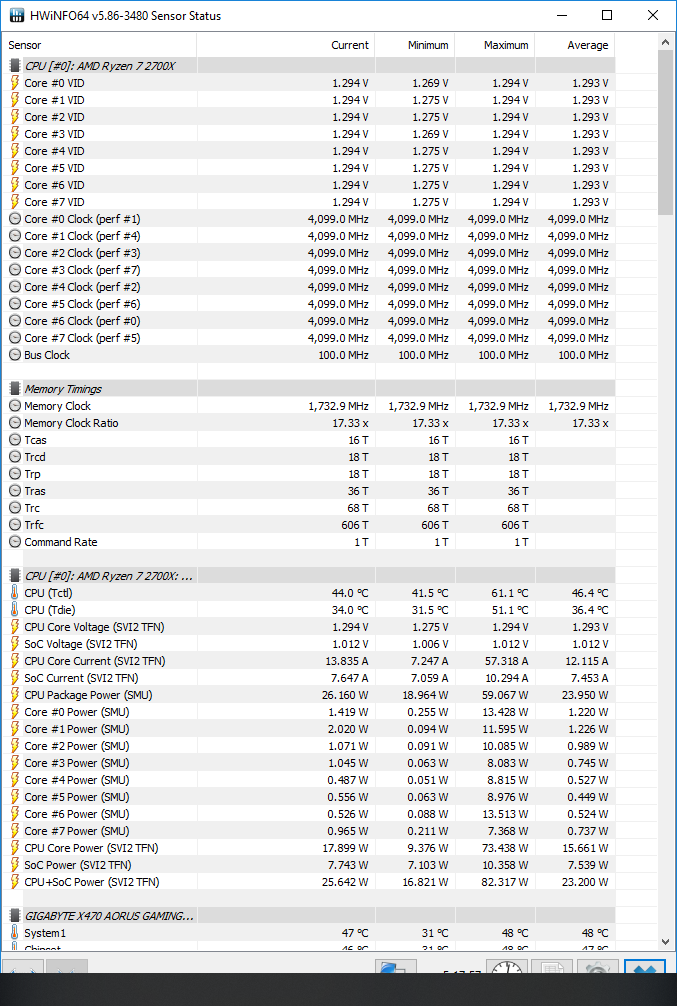Select the Trp row label
This screenshot has height=1006, width=677.
pyautogui.click(x=32, y=474)
